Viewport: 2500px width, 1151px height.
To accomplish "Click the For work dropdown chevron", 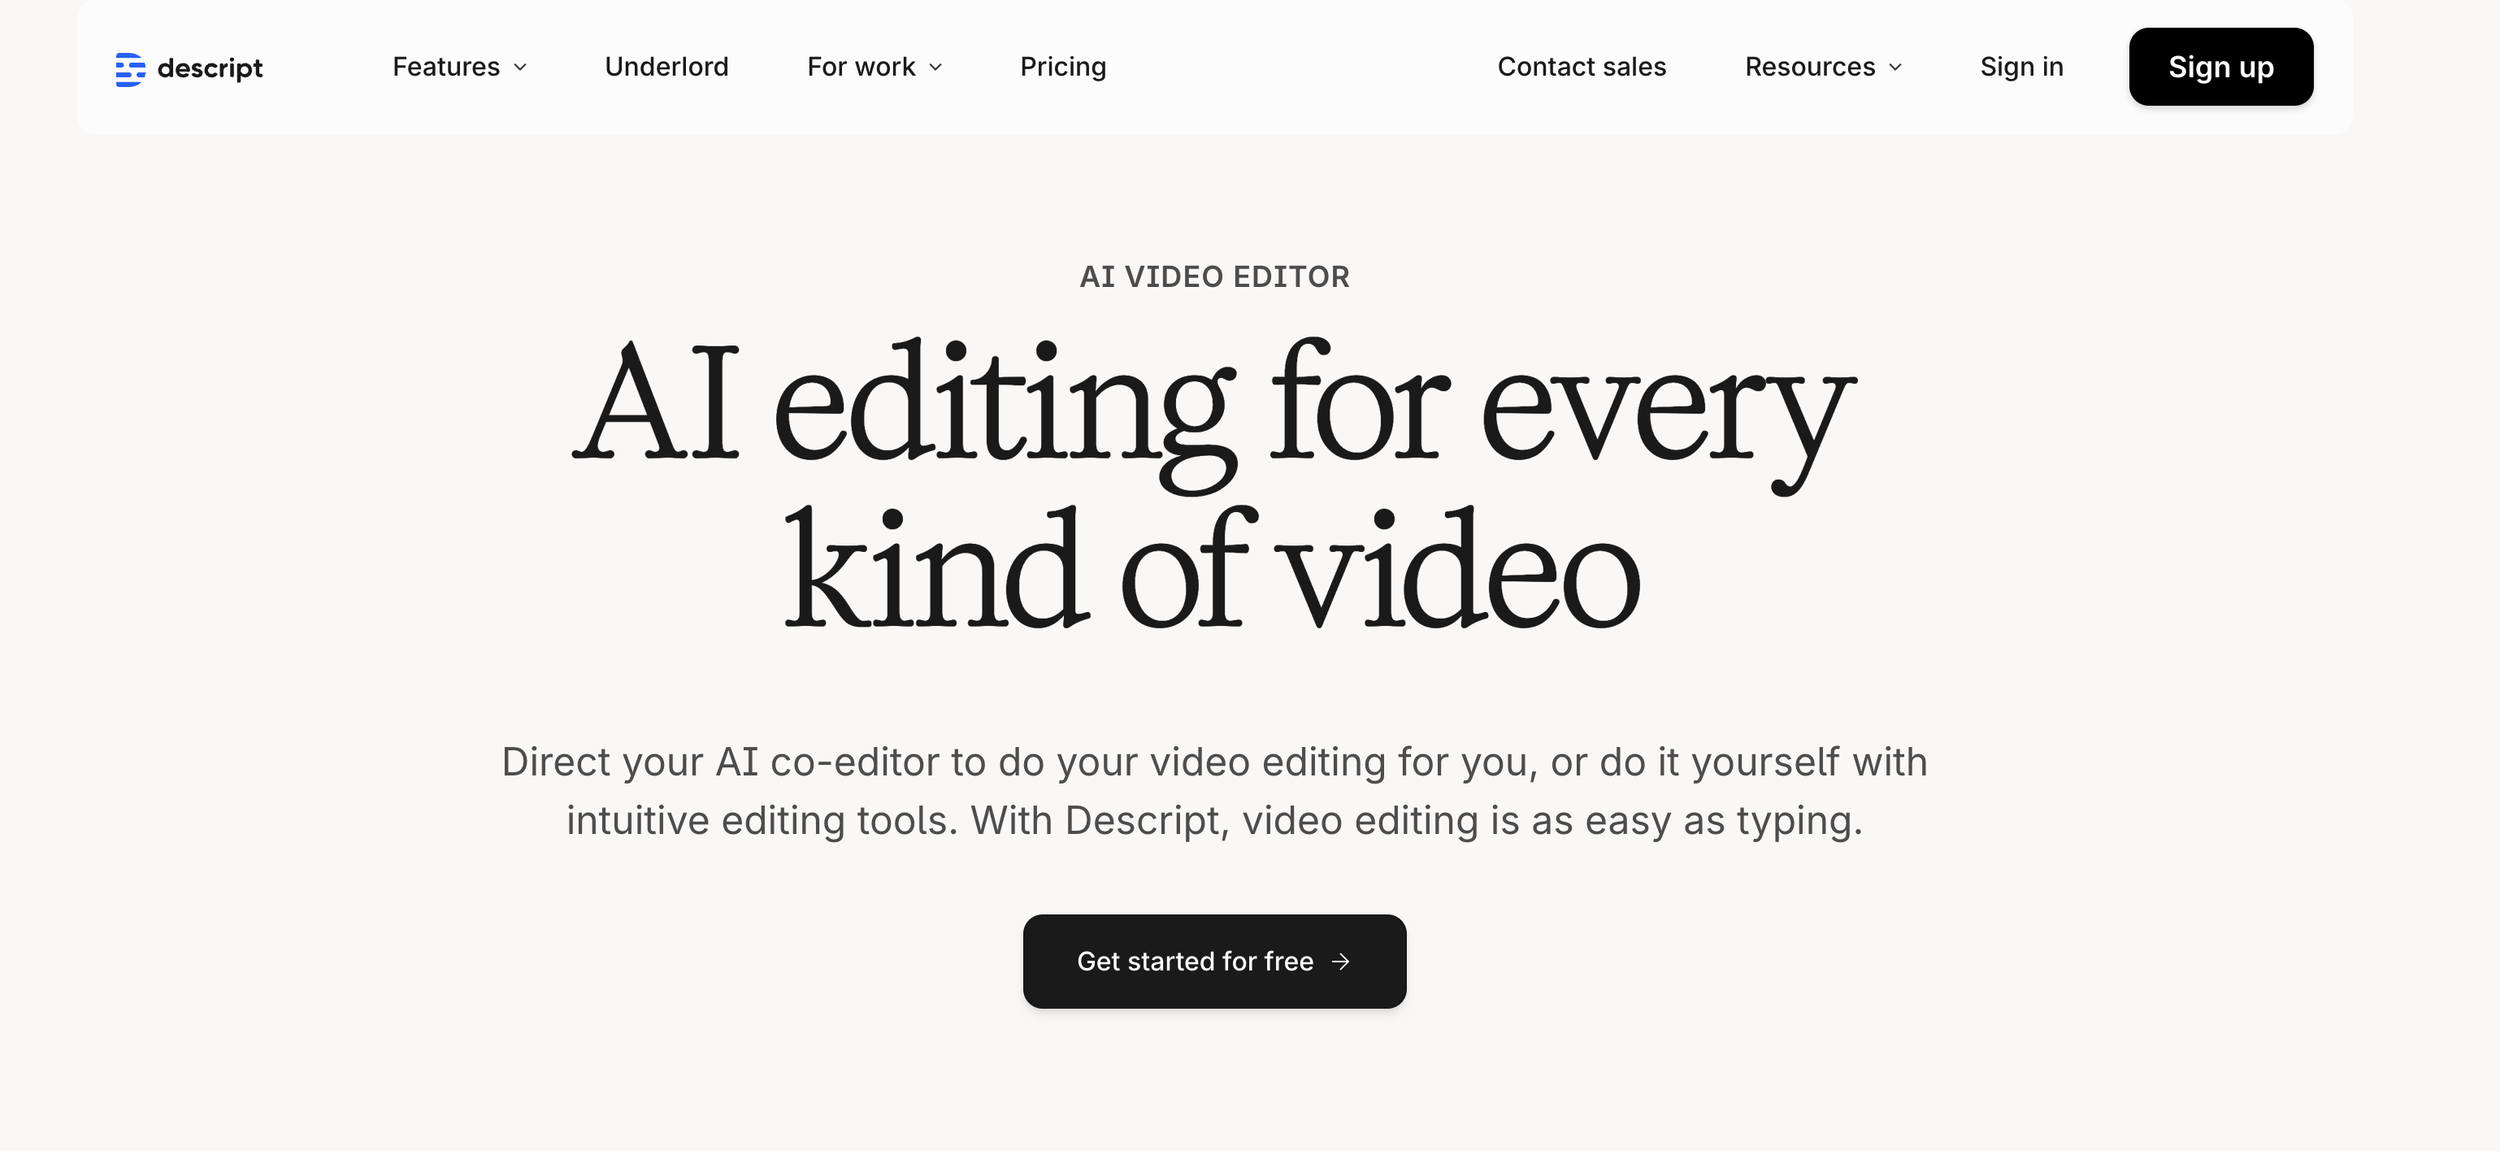I will [936, 67].
